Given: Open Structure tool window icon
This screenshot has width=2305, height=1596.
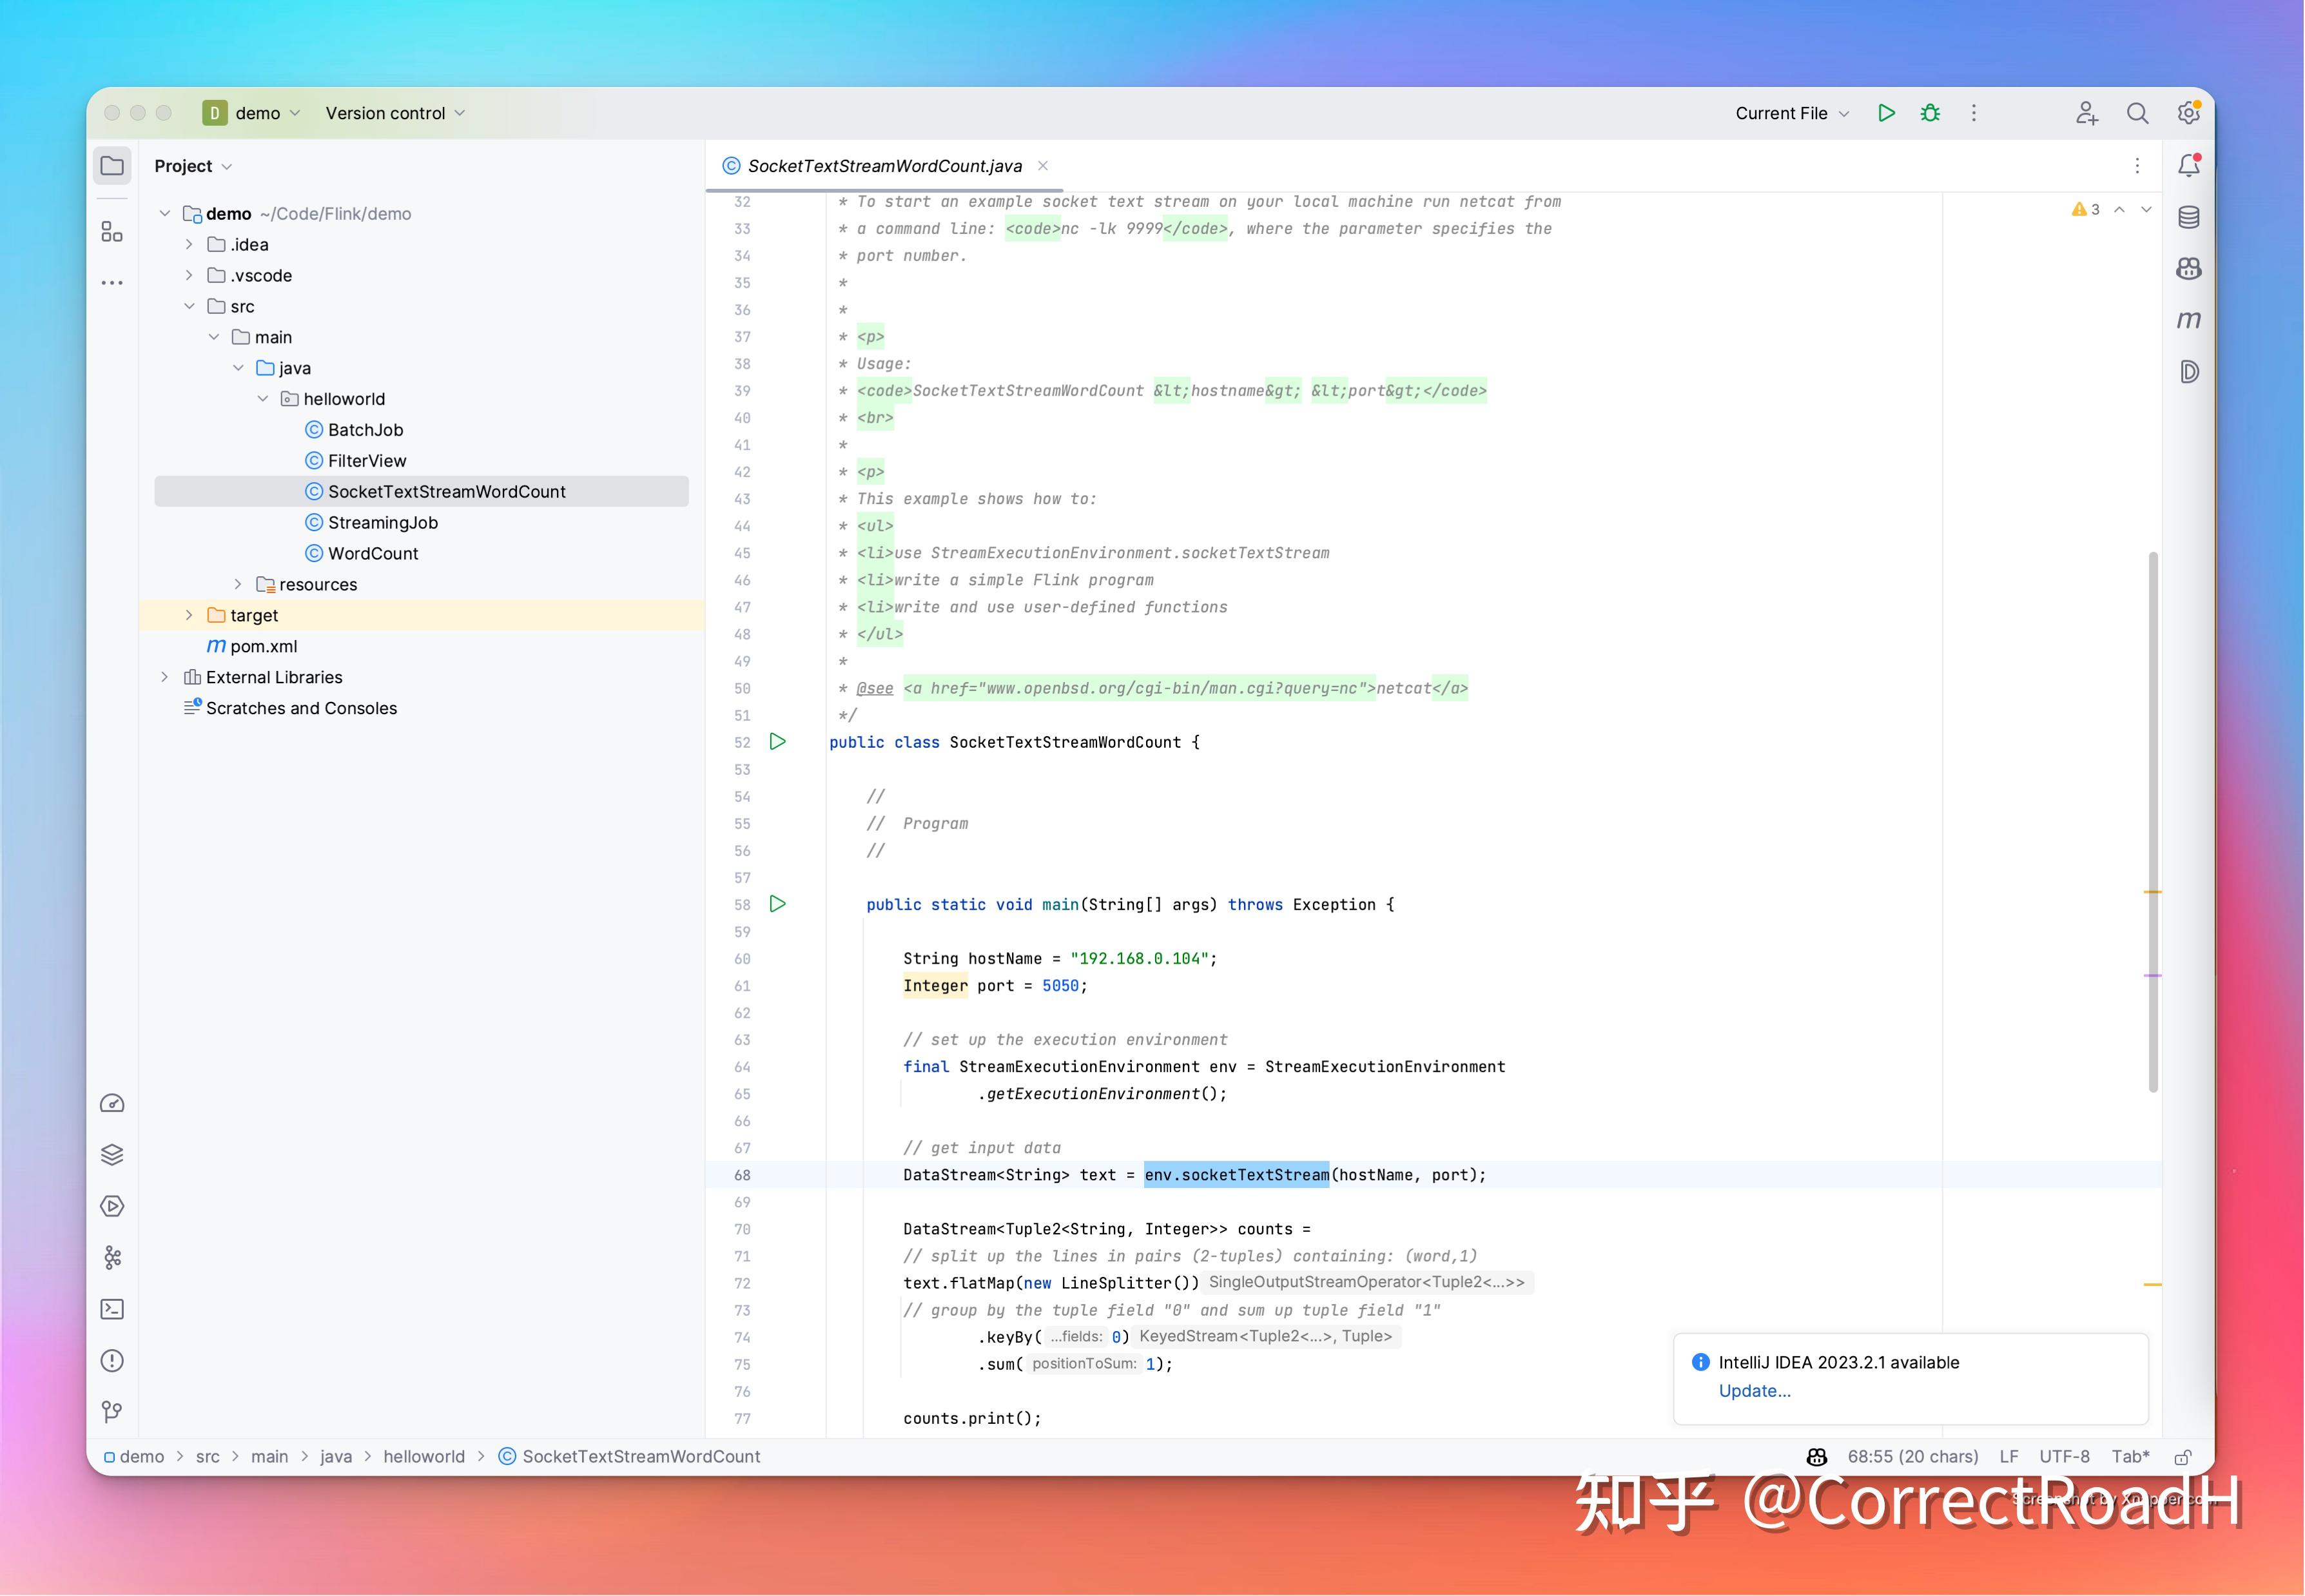Looking at the screenshot, I should pos(112,232).
